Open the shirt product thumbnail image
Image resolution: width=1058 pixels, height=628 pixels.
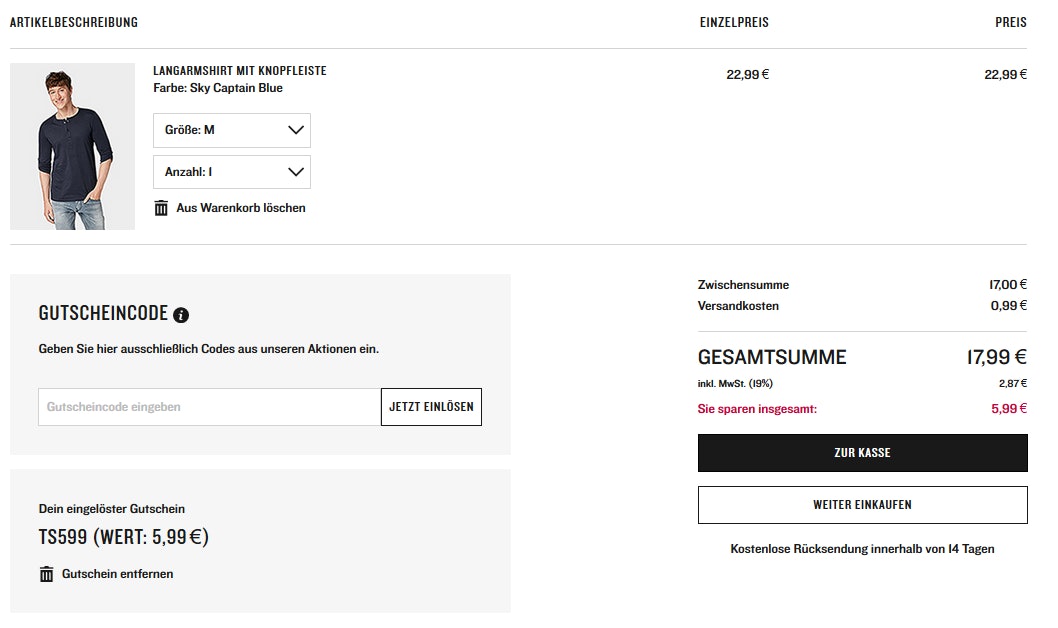pyautogui.click(x=72, y=147)
